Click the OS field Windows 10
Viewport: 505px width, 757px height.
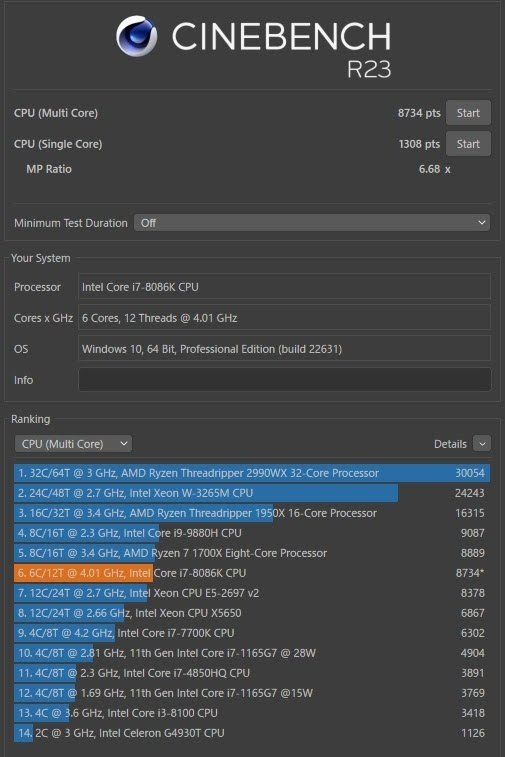(x=284, y=349)
